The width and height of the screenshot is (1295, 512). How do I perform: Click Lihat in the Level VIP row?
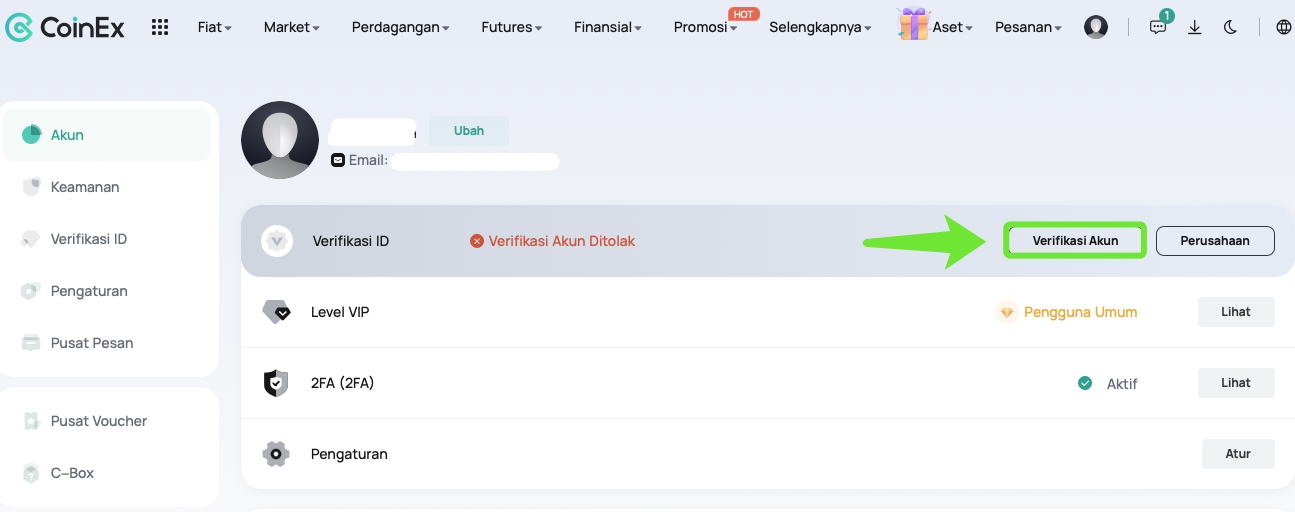point(1236,312)
